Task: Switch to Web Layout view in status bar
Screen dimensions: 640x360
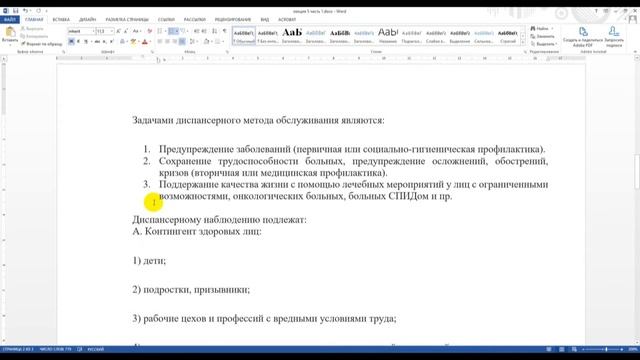Action: pyautogui.click(x=574, y=349)
